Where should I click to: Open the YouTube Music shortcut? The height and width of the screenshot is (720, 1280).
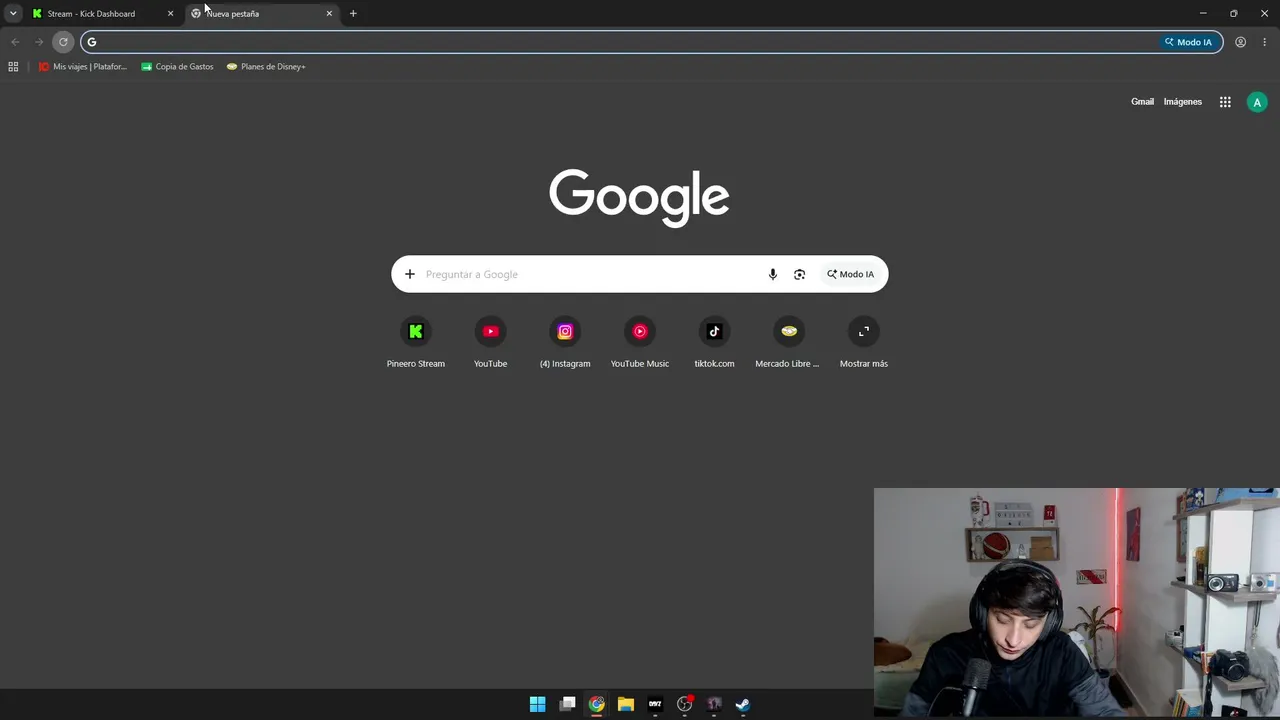[x=640, y=342]
